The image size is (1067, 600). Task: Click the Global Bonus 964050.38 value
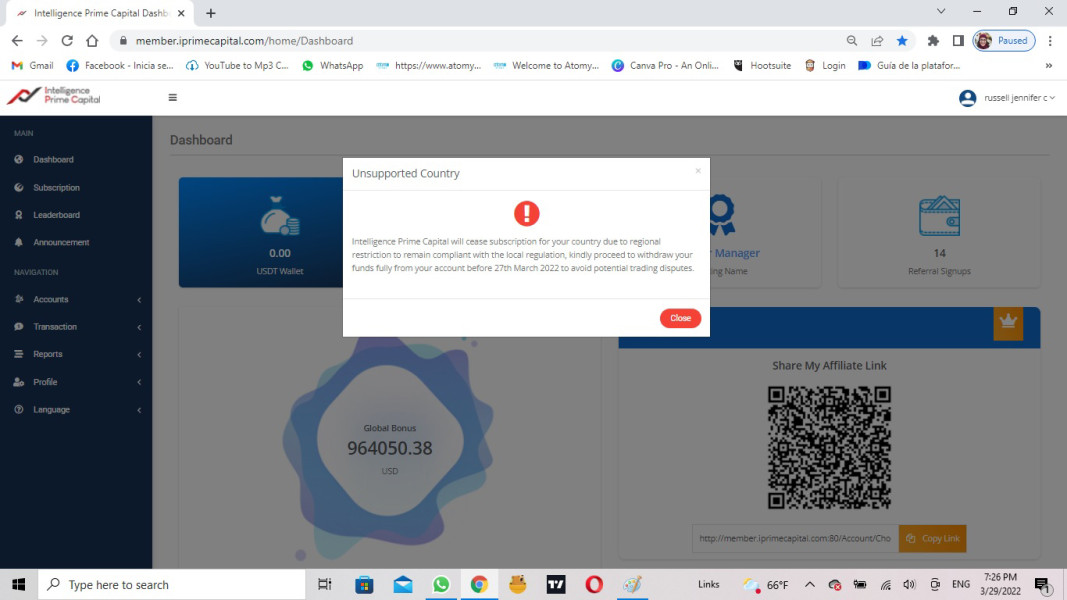pos(389,448)
